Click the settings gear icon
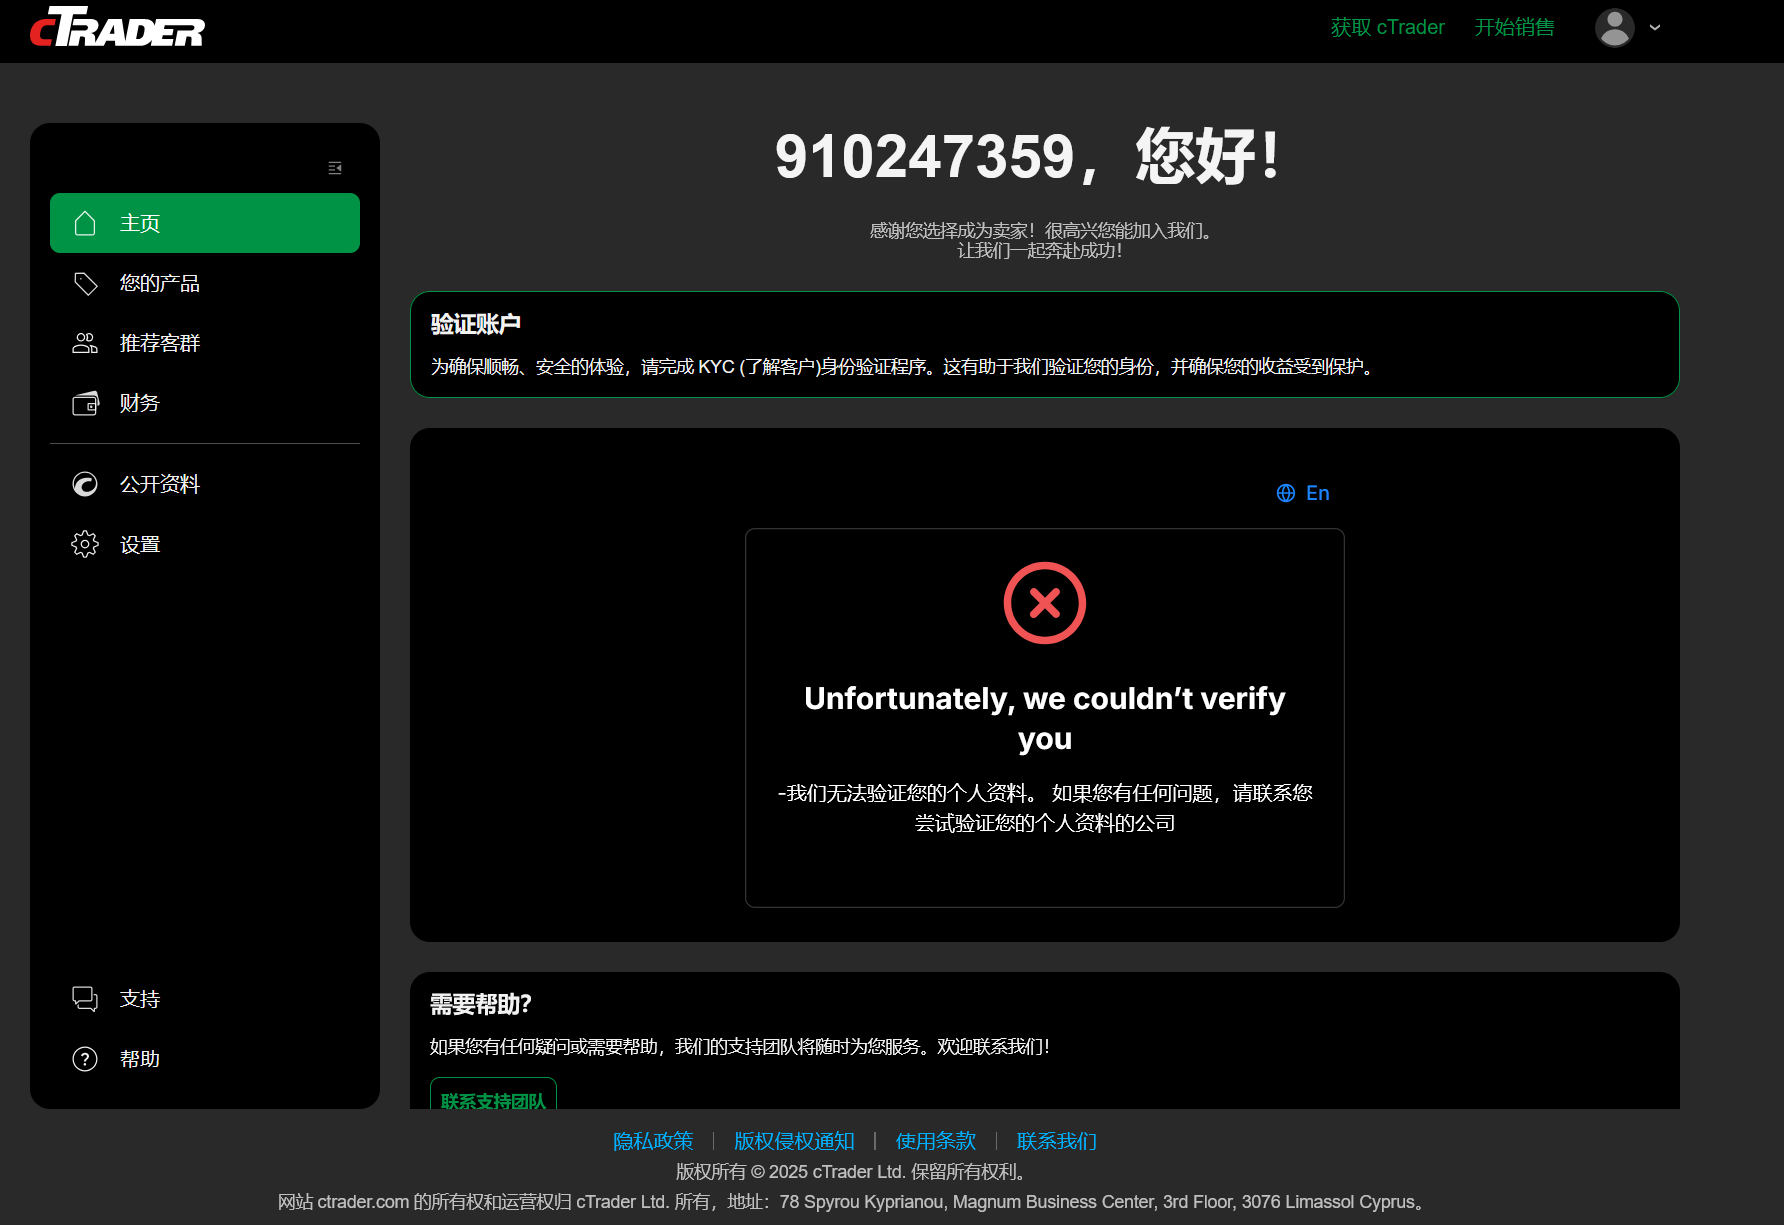The height and width of the screenshot is (1225, 1784). click(x=85, y=544)
